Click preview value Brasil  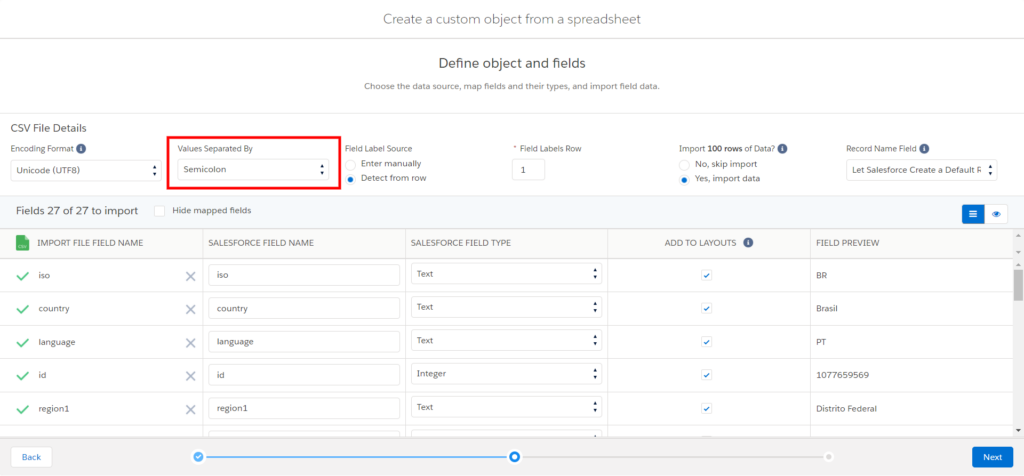(x=827, y=308)
